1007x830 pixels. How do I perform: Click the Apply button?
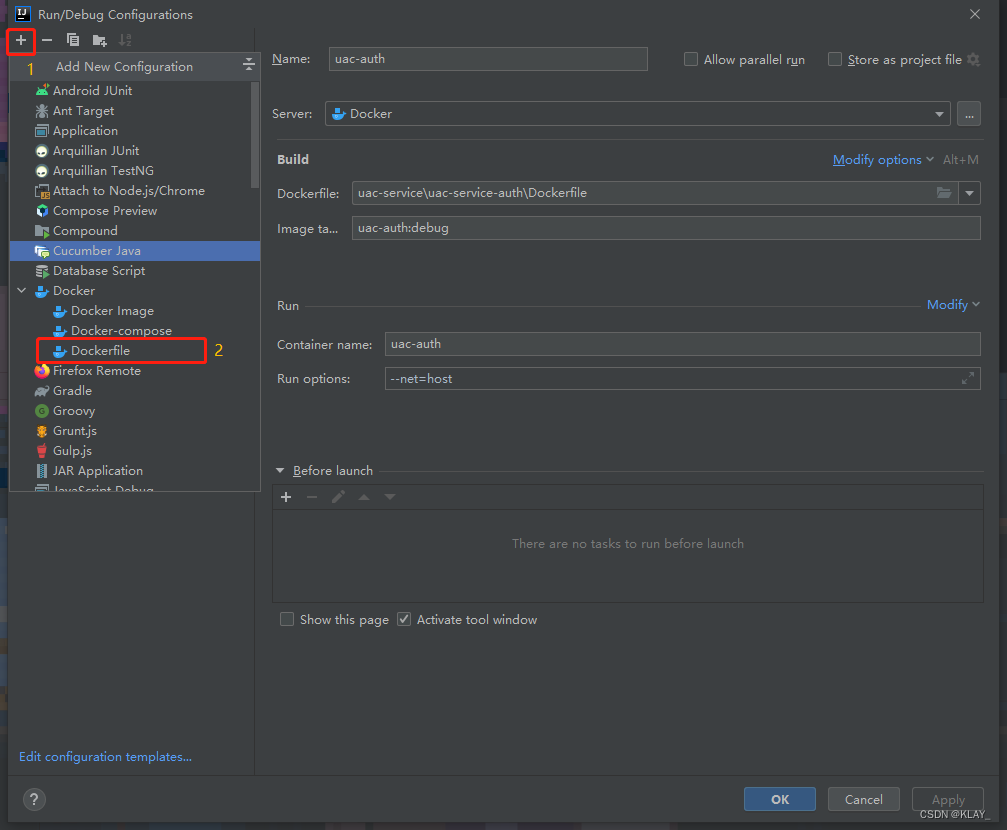[948, 799]
